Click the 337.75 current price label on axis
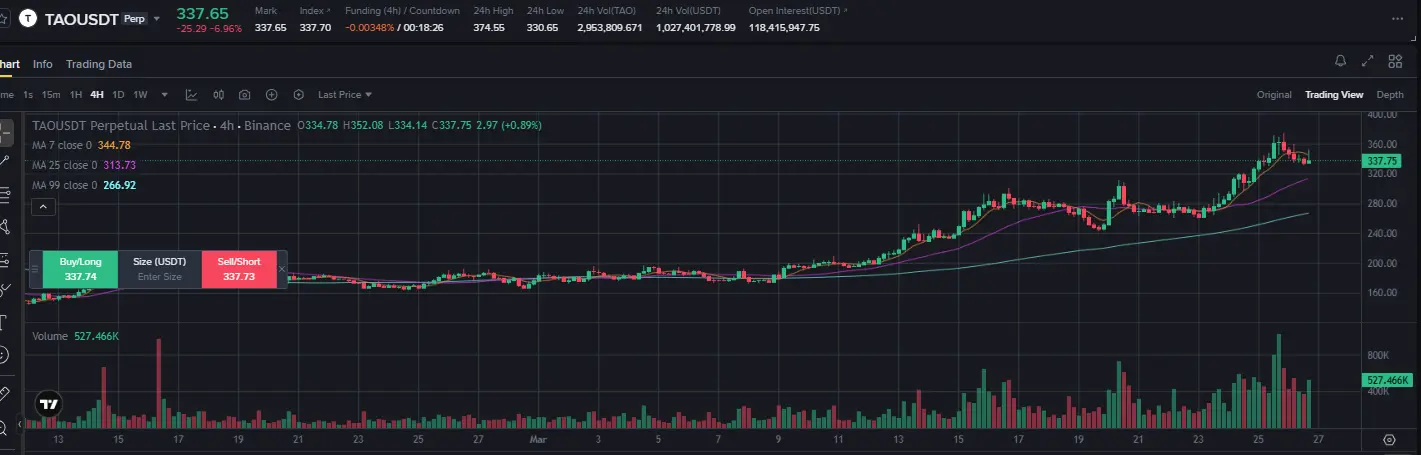1421x455 pixels. pyautogui.click(x=1382, y=161)
